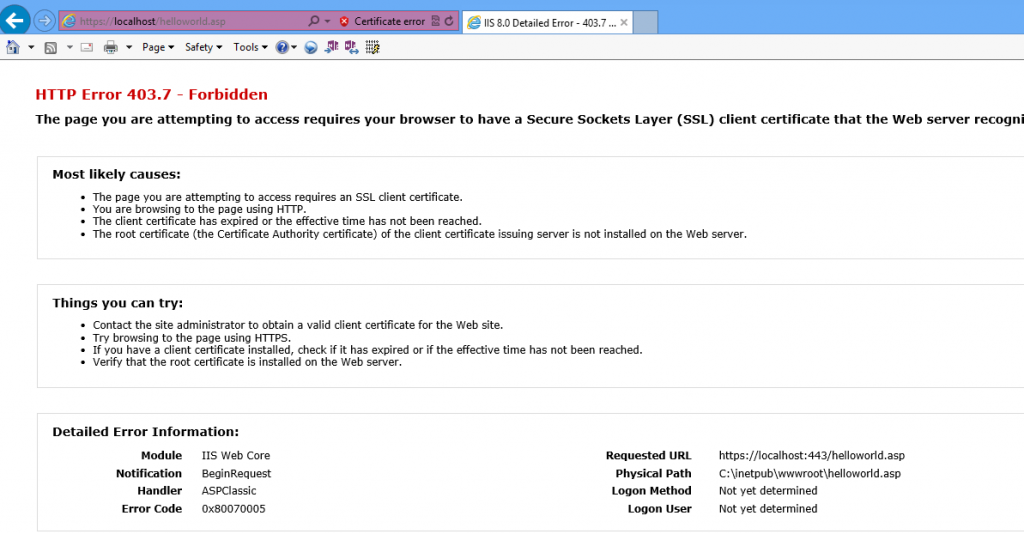Click the red Certificate error shield icon
Viewport: 1024px width, 534px height.
tap(344, 22)
